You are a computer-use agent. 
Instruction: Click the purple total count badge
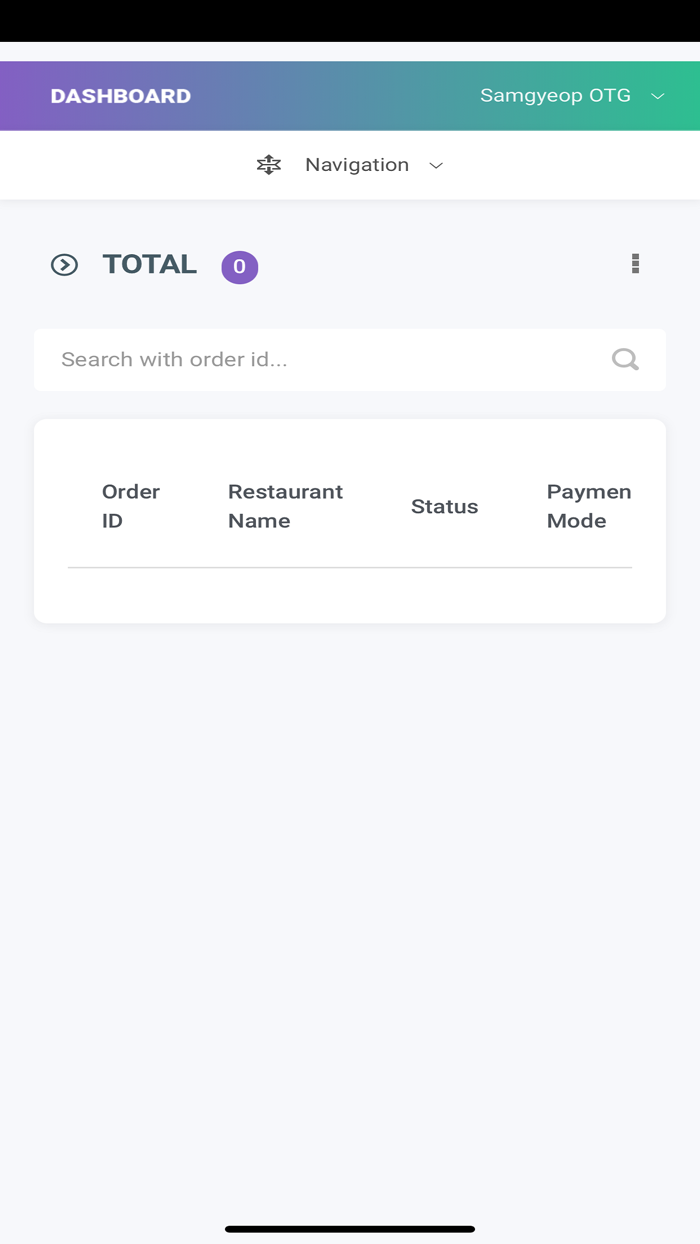click(x=239, y=267)
